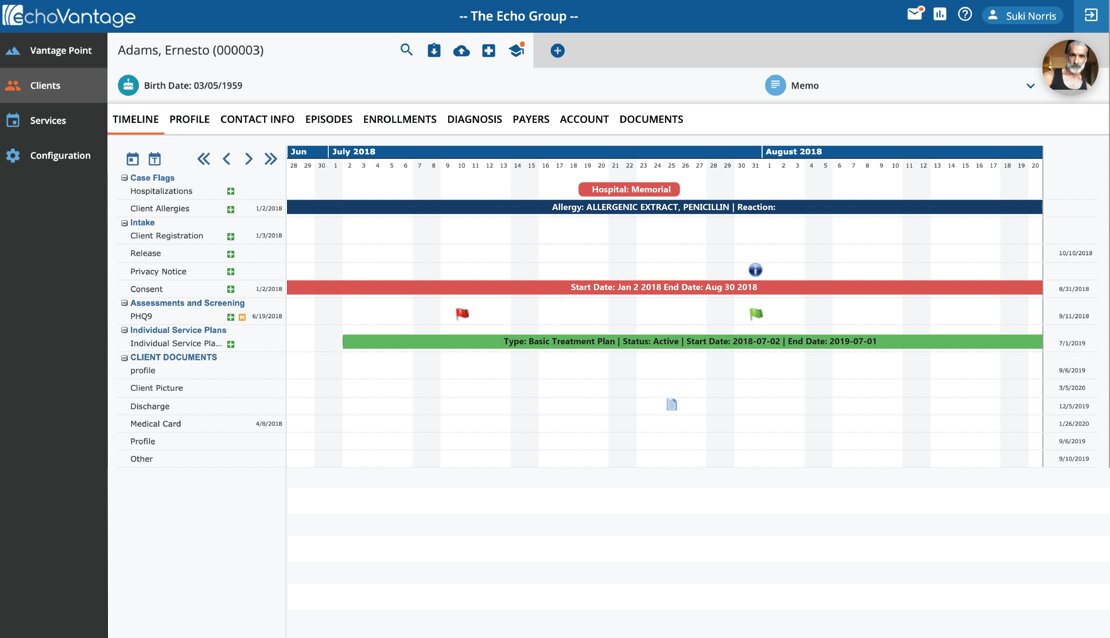Viewport: 1110px width, 638px height.
Task: Click the logout icon in header
Action: (1090, 15)
